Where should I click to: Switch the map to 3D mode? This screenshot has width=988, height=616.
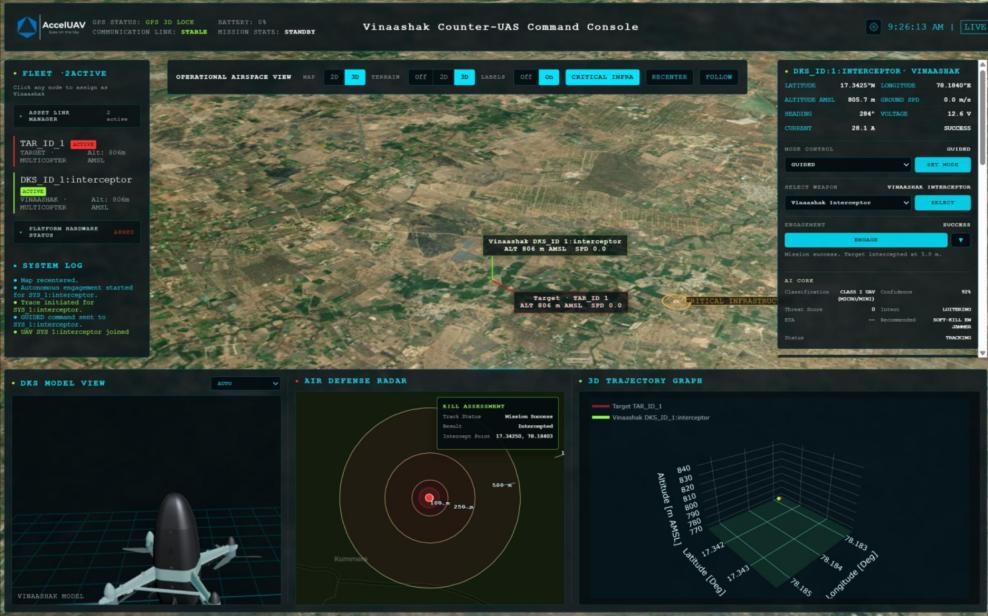355,77
